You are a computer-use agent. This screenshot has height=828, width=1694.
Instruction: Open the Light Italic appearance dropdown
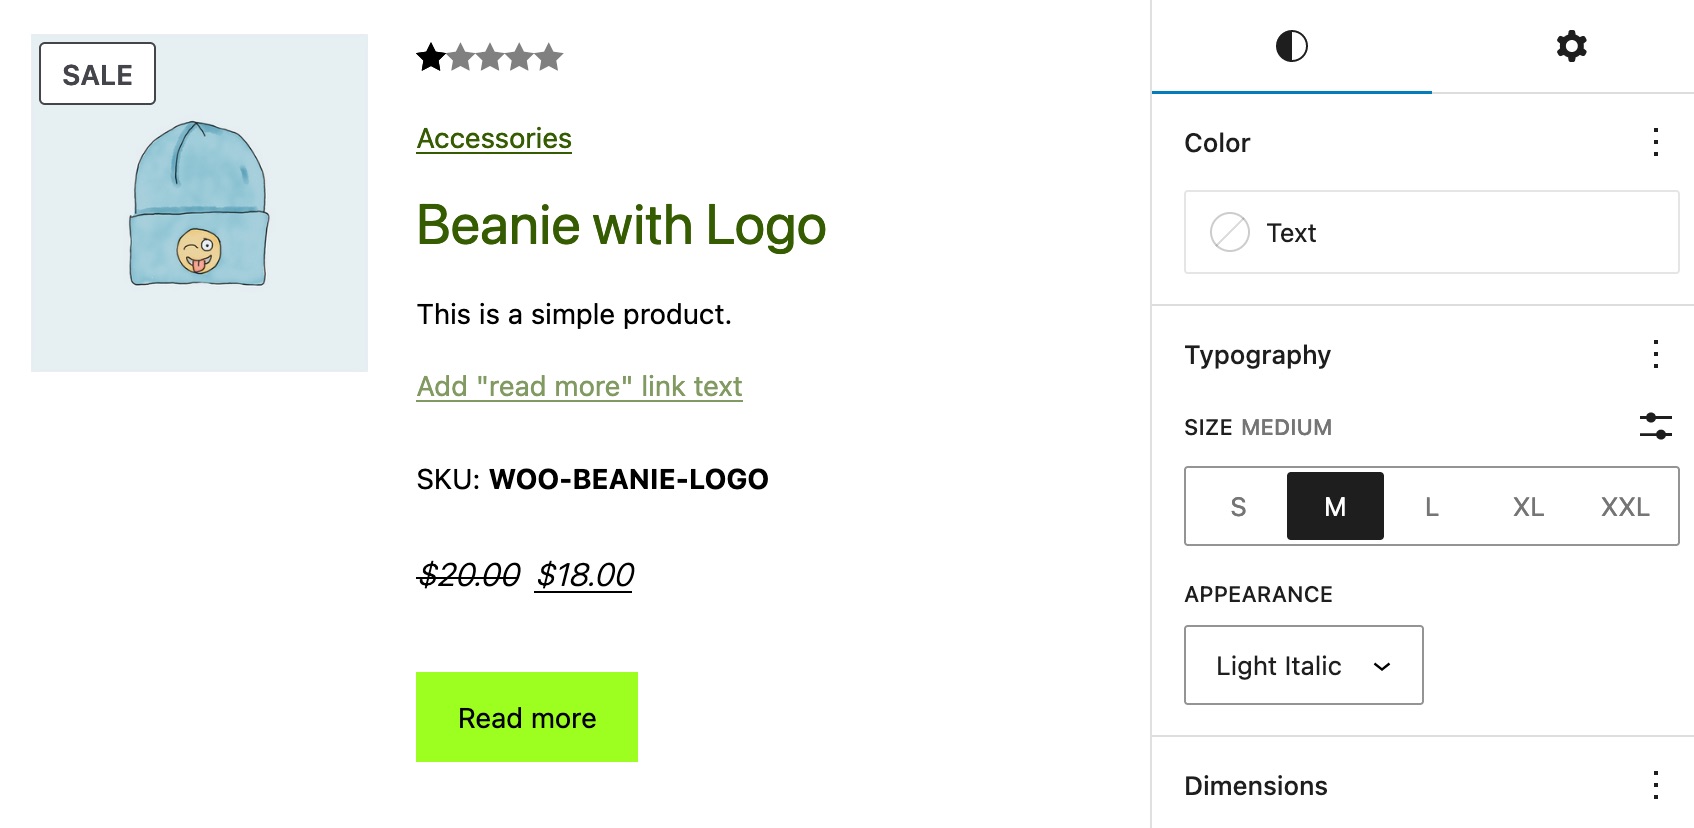(1303, 665)
